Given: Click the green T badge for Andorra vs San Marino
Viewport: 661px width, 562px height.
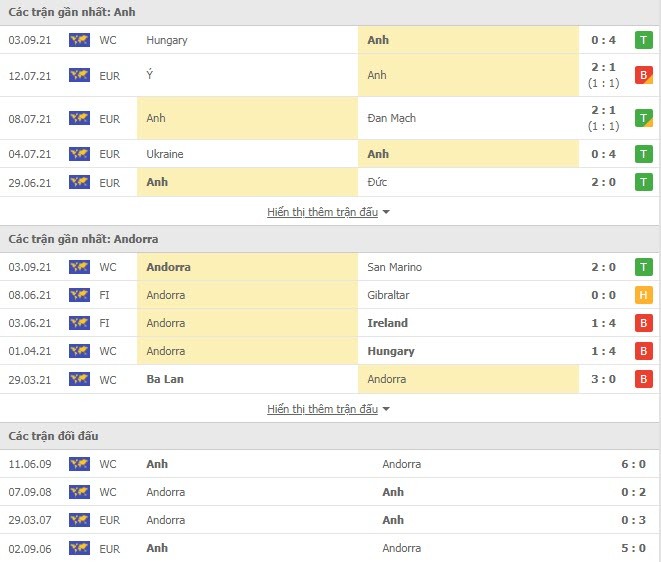Looking at the screenshot, I should pyautogui.click(x=643, y=267).
